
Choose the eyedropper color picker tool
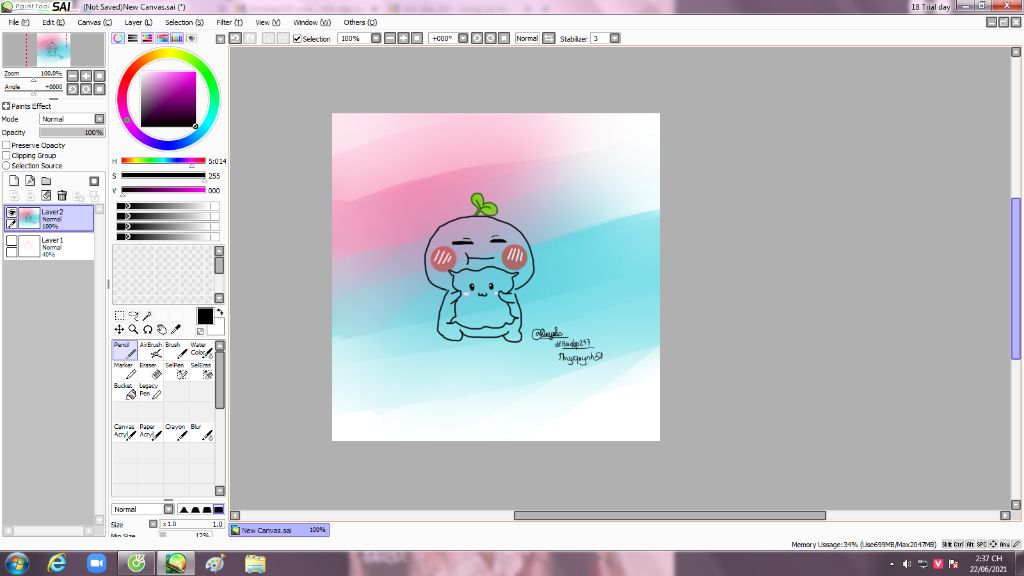[176, 329]
